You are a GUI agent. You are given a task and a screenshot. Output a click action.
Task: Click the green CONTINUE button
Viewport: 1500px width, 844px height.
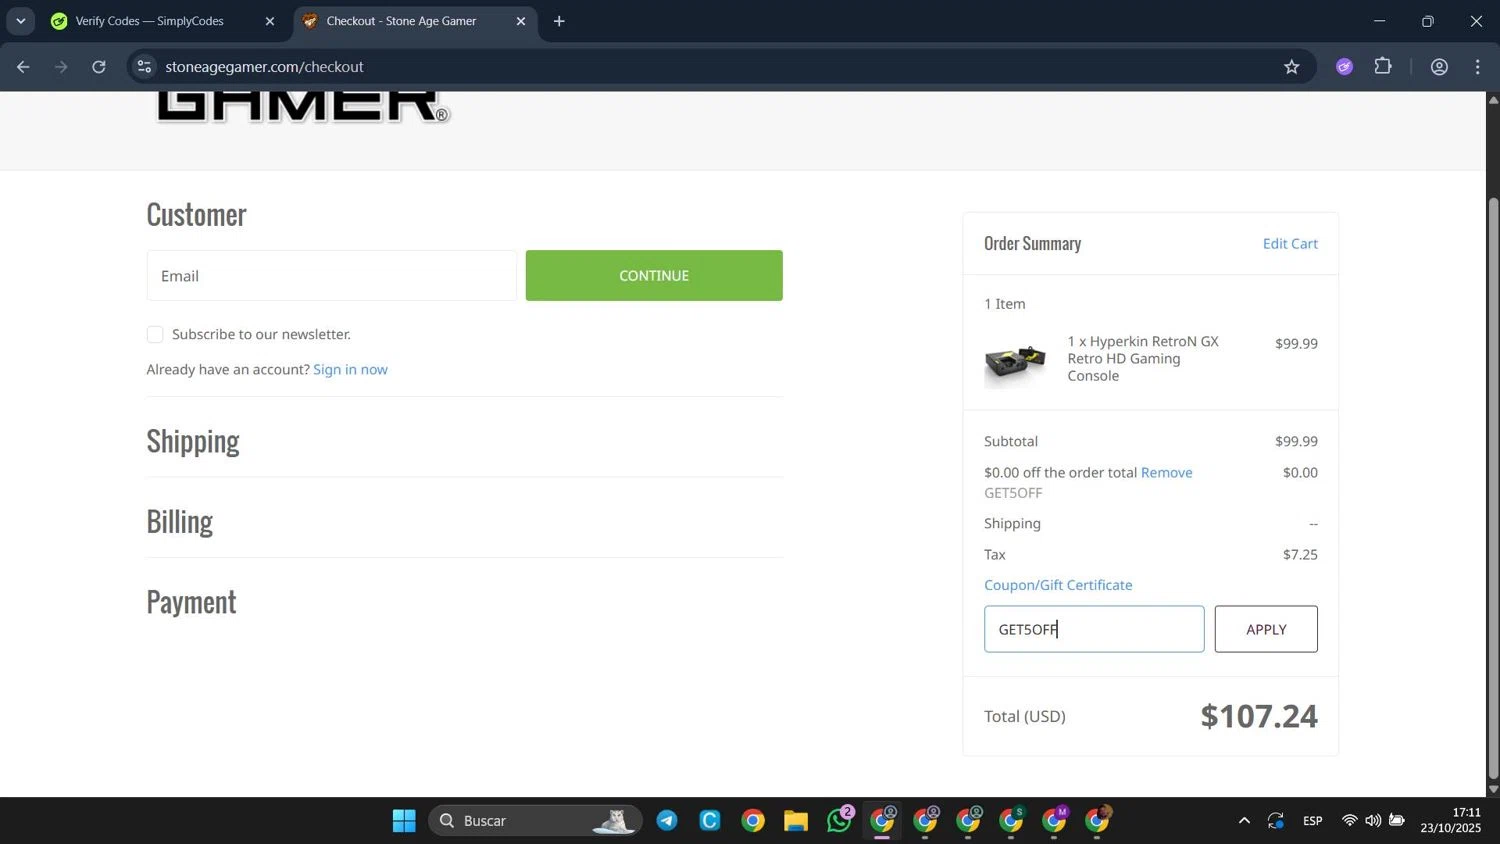pos(654,276)
